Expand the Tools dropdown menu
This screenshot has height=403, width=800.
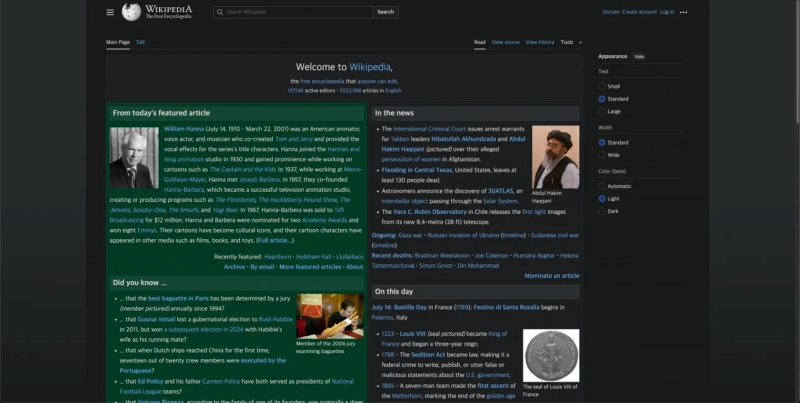569,42
